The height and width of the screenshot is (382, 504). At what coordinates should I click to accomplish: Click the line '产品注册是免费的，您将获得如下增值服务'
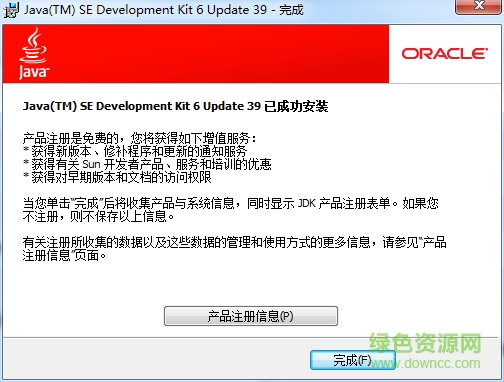[139, 138]
